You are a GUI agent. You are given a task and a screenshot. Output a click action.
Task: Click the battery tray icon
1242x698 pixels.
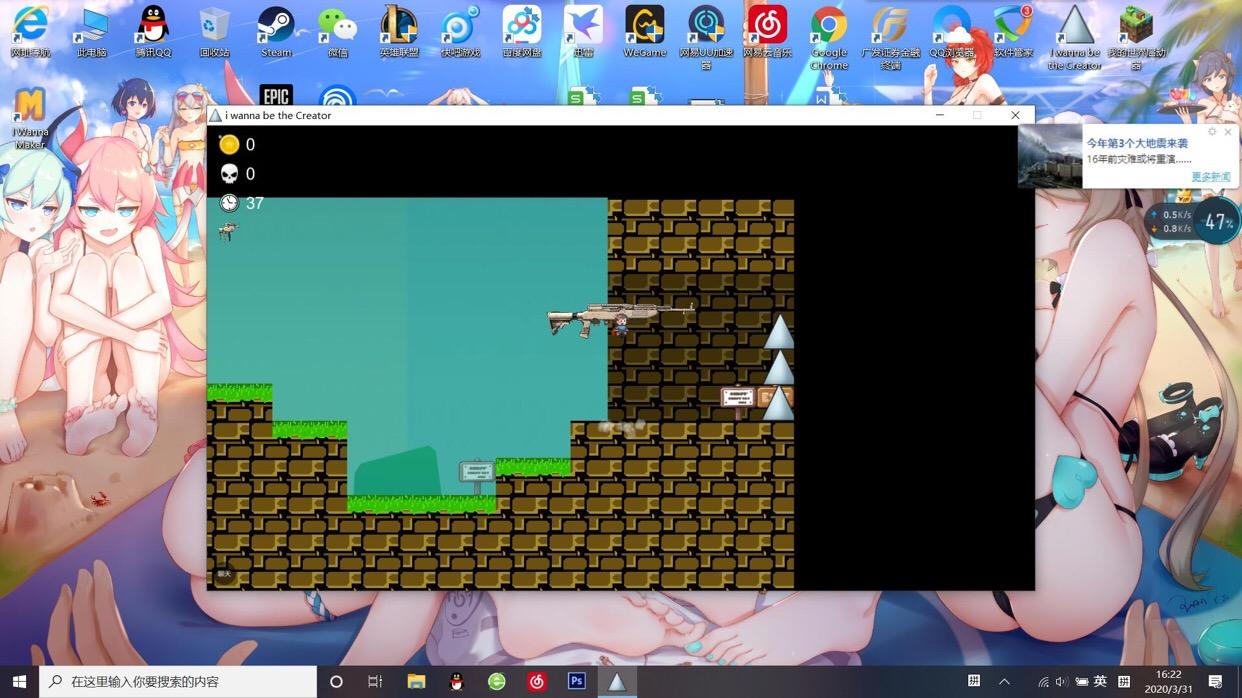[1081, 682]
